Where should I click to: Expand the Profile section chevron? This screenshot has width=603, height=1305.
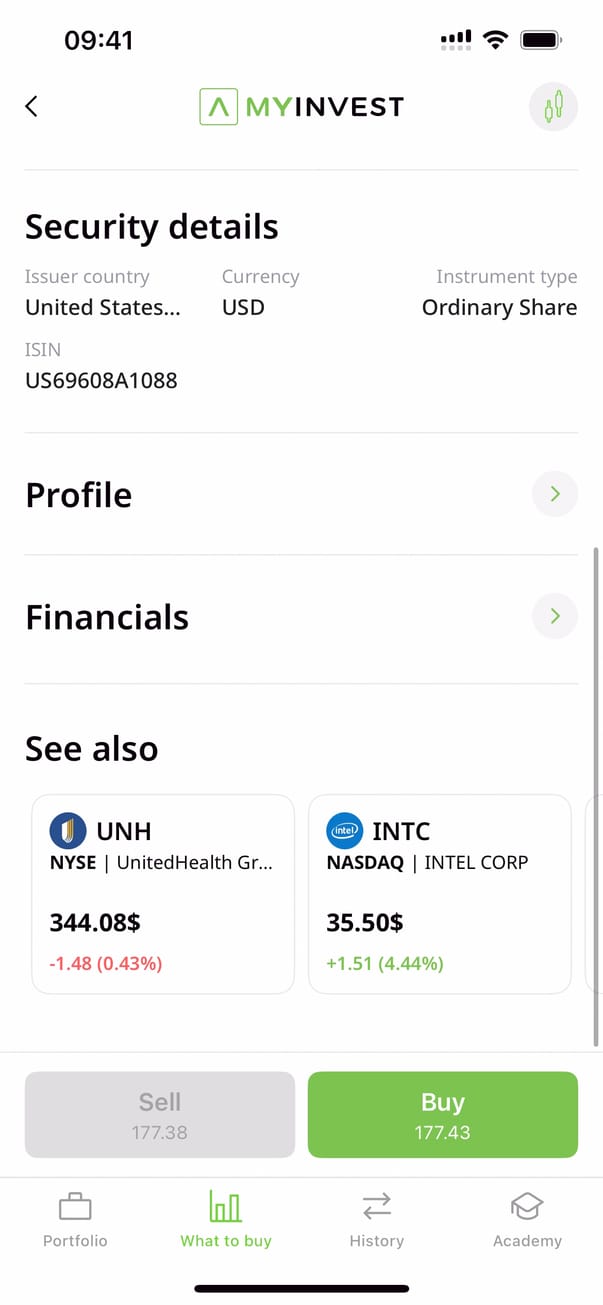tap(555, 494)
